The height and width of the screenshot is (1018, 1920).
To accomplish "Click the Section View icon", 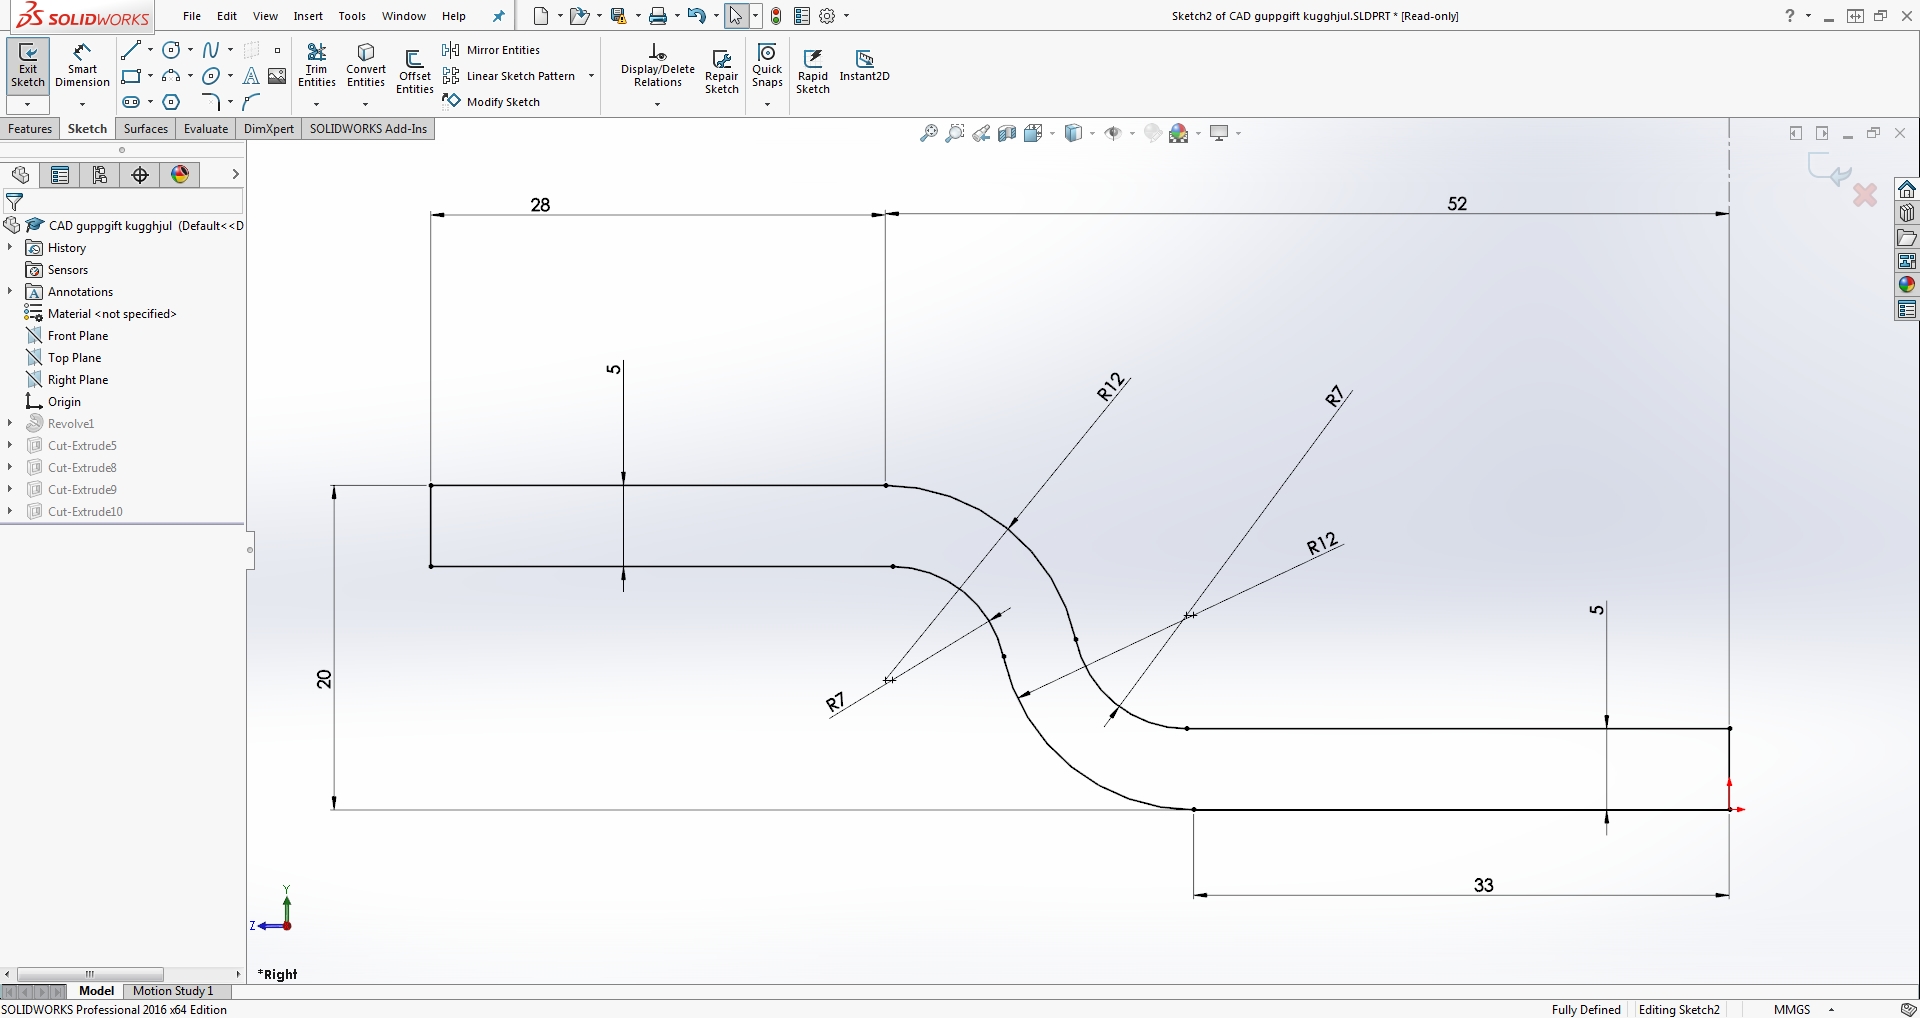I will 1007,133.
